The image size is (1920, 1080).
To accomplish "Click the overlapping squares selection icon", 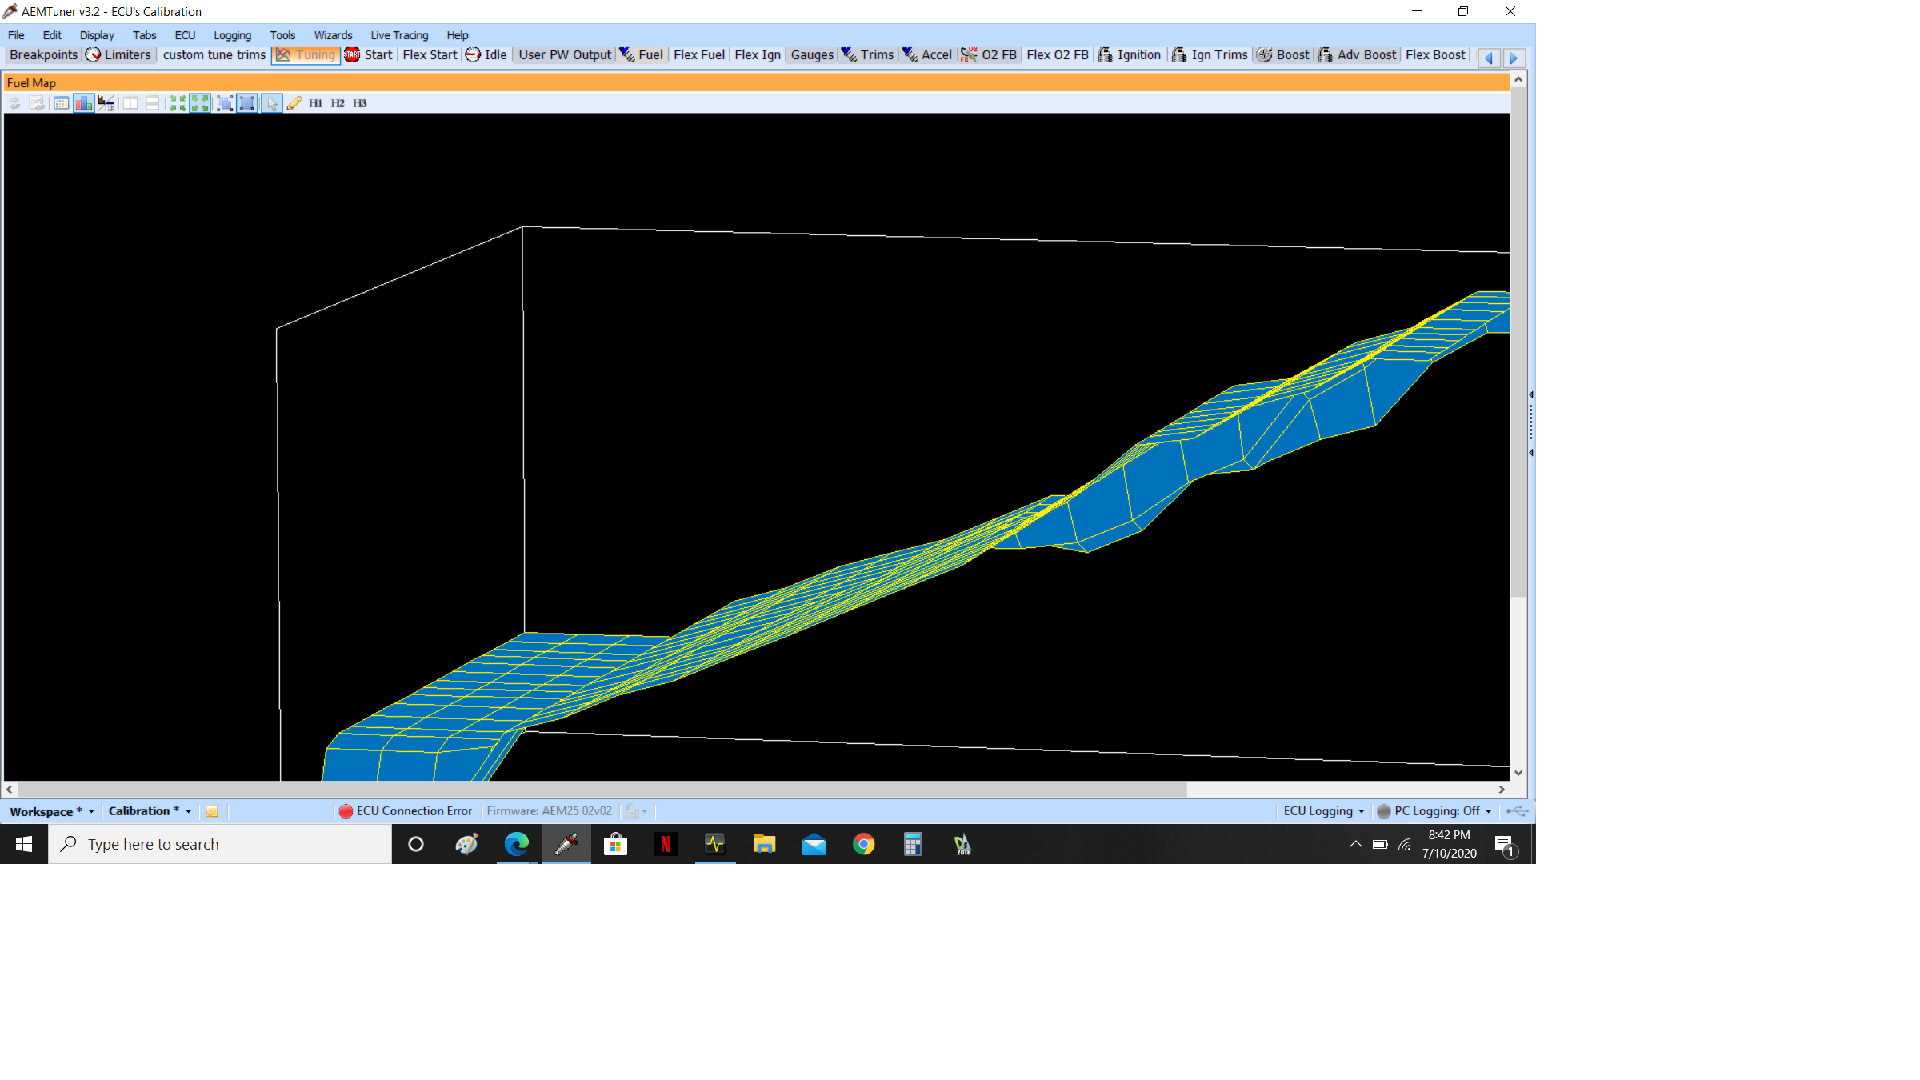I will 225,103.
